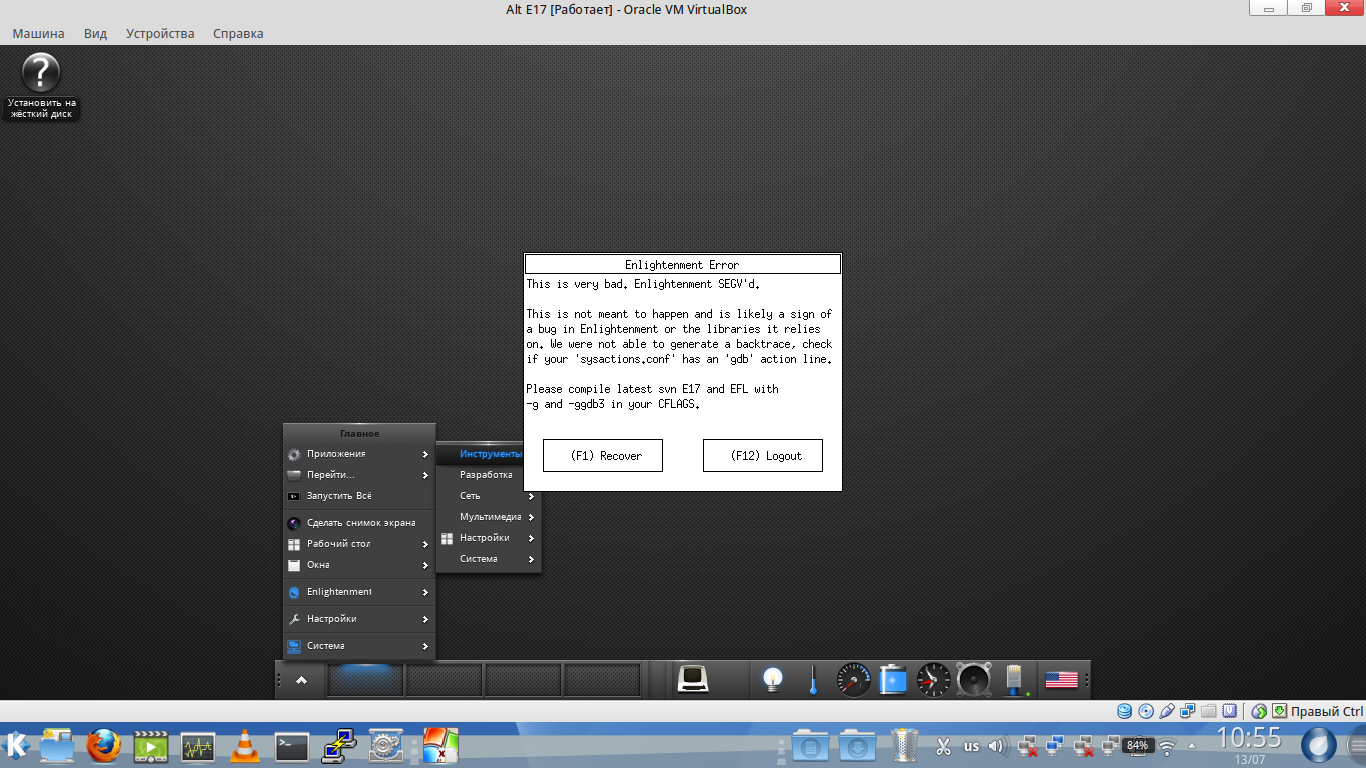
Task: Expand Настройки arrow in Главное menu
Action: 426,619
